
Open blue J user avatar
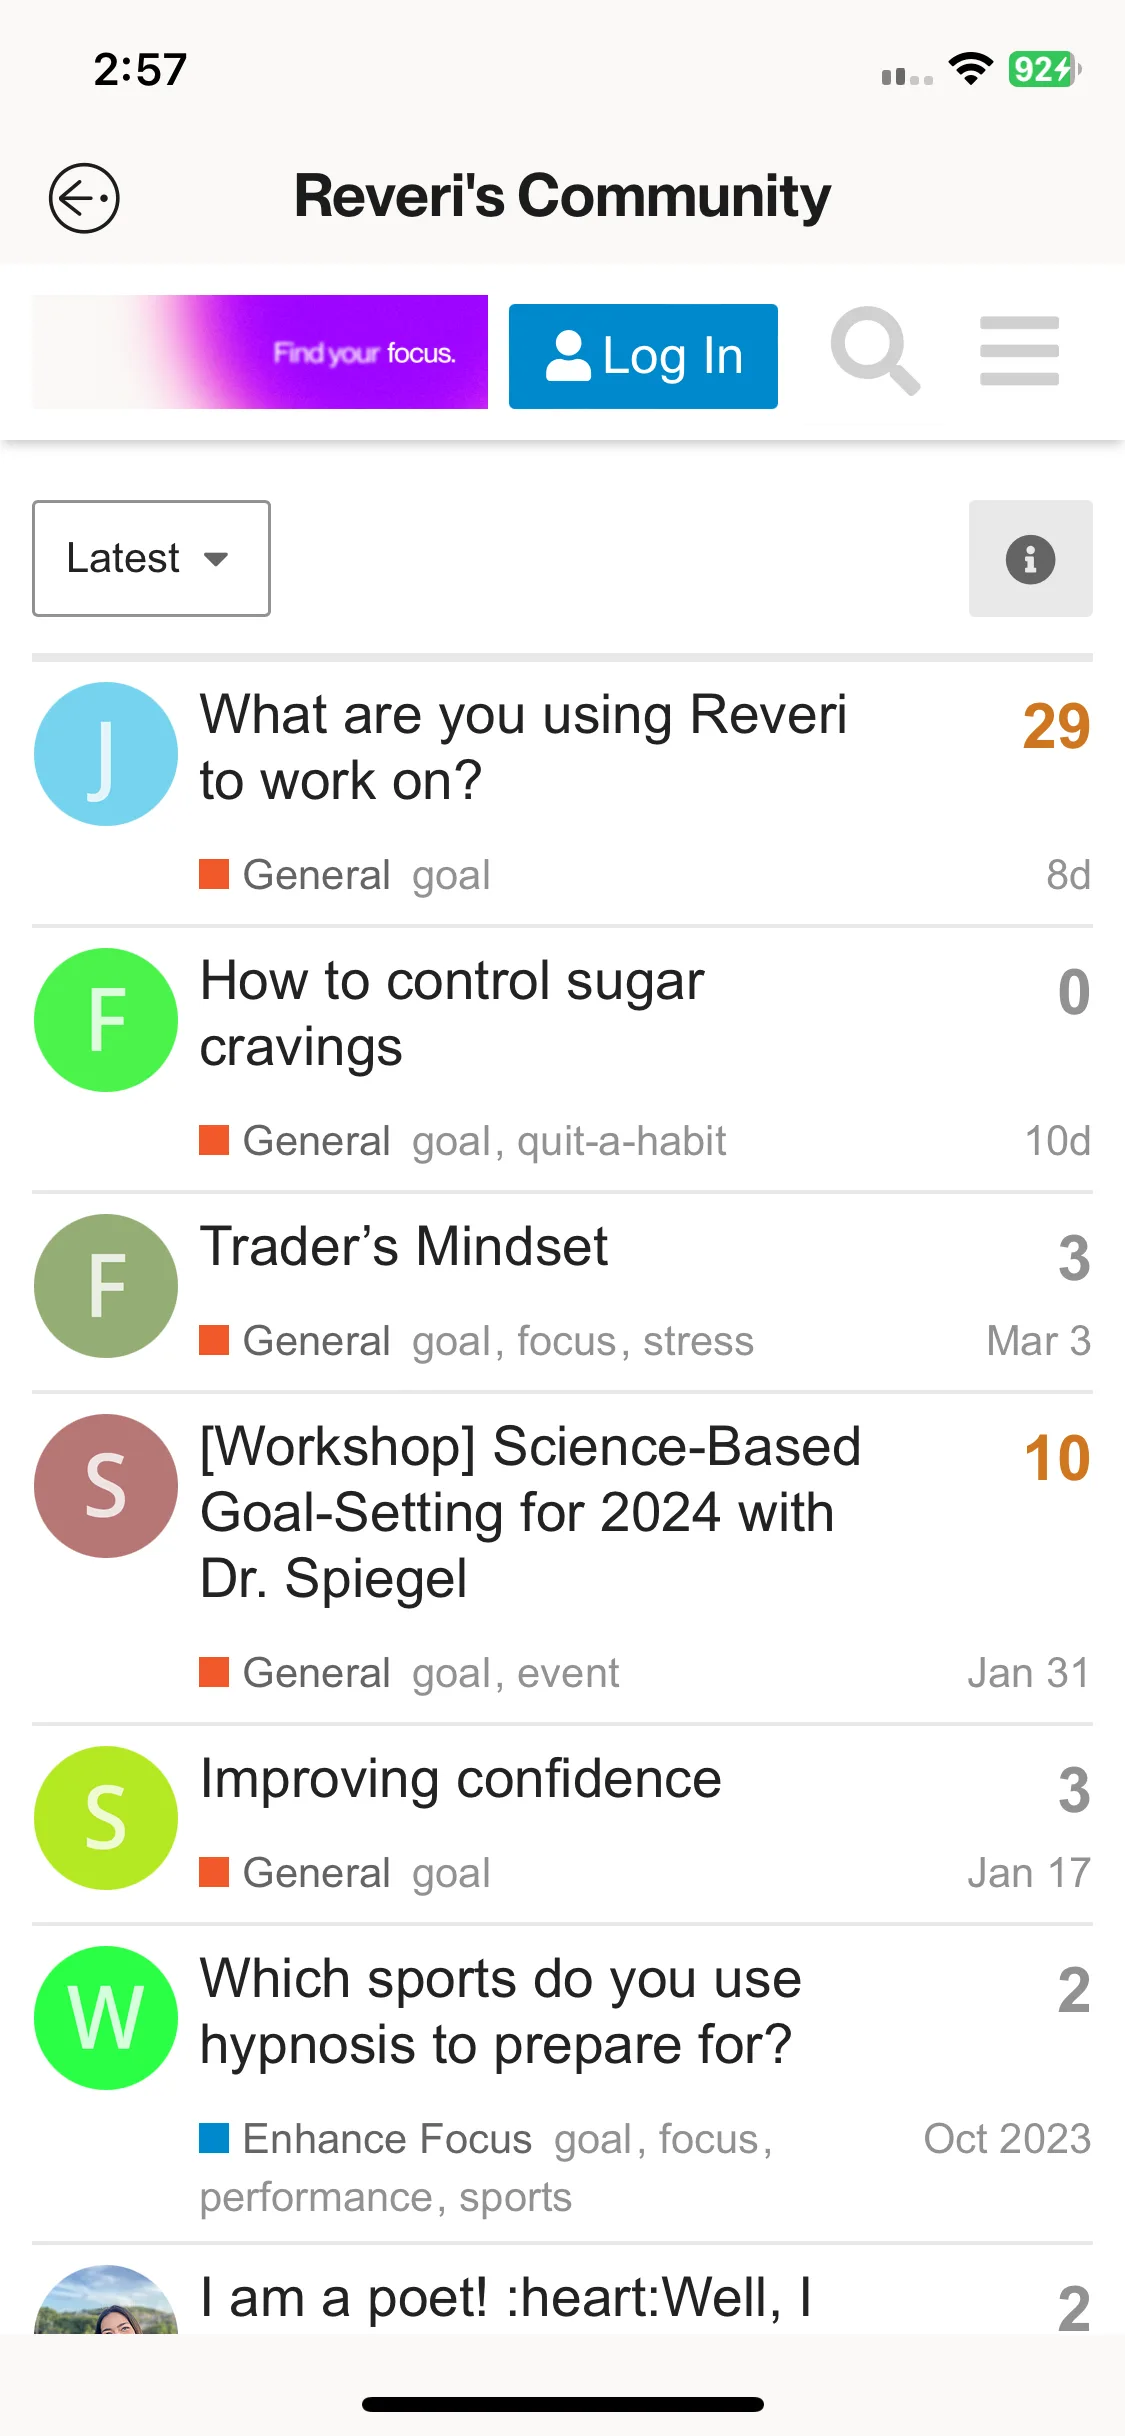(106, 754)
